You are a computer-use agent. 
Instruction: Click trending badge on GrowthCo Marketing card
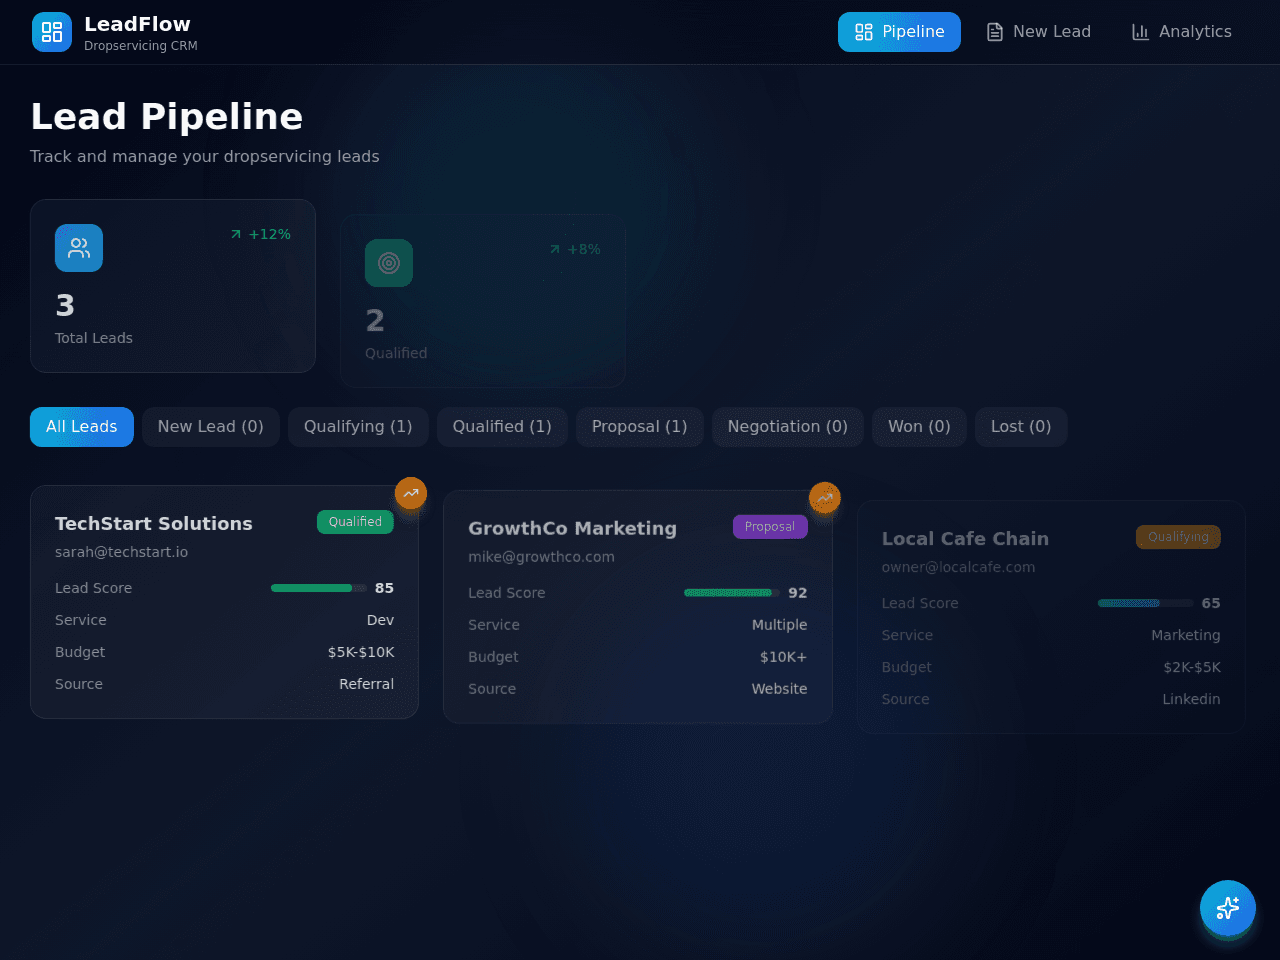click(x=825, y=497)
